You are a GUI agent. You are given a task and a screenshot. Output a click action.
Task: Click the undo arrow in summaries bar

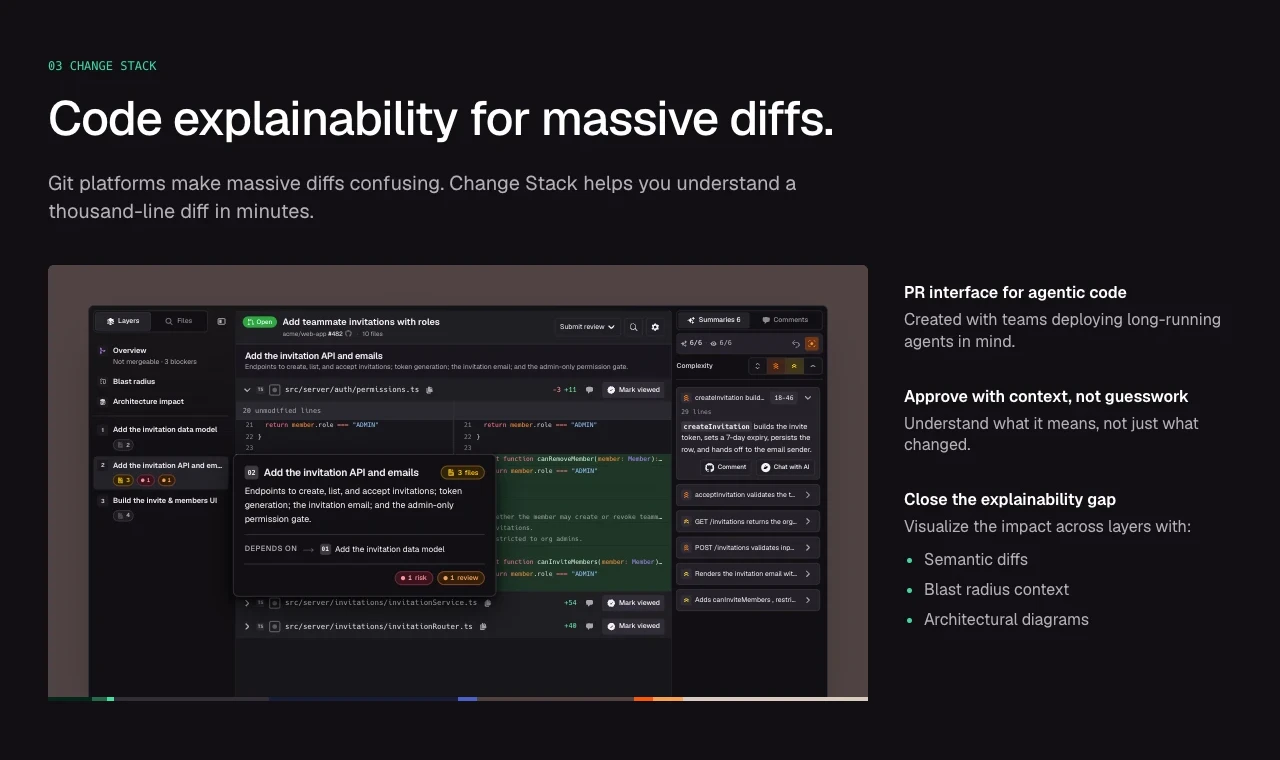click(796, 343)
